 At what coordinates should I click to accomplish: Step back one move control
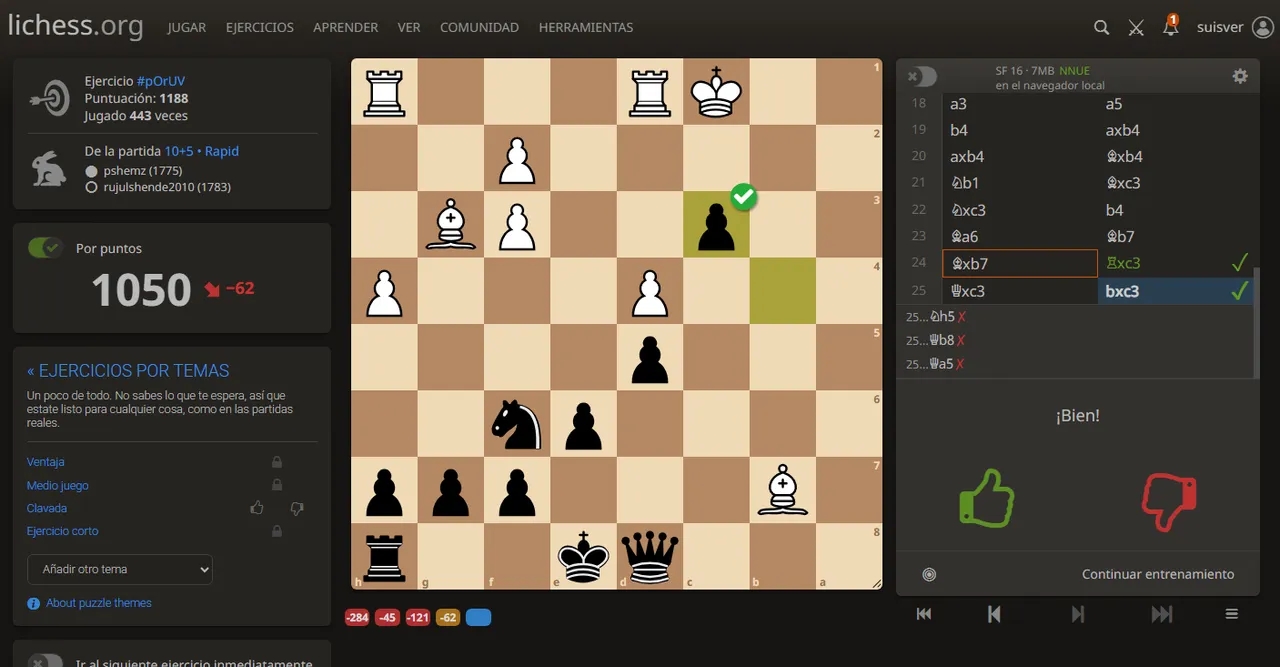point(994,614)
